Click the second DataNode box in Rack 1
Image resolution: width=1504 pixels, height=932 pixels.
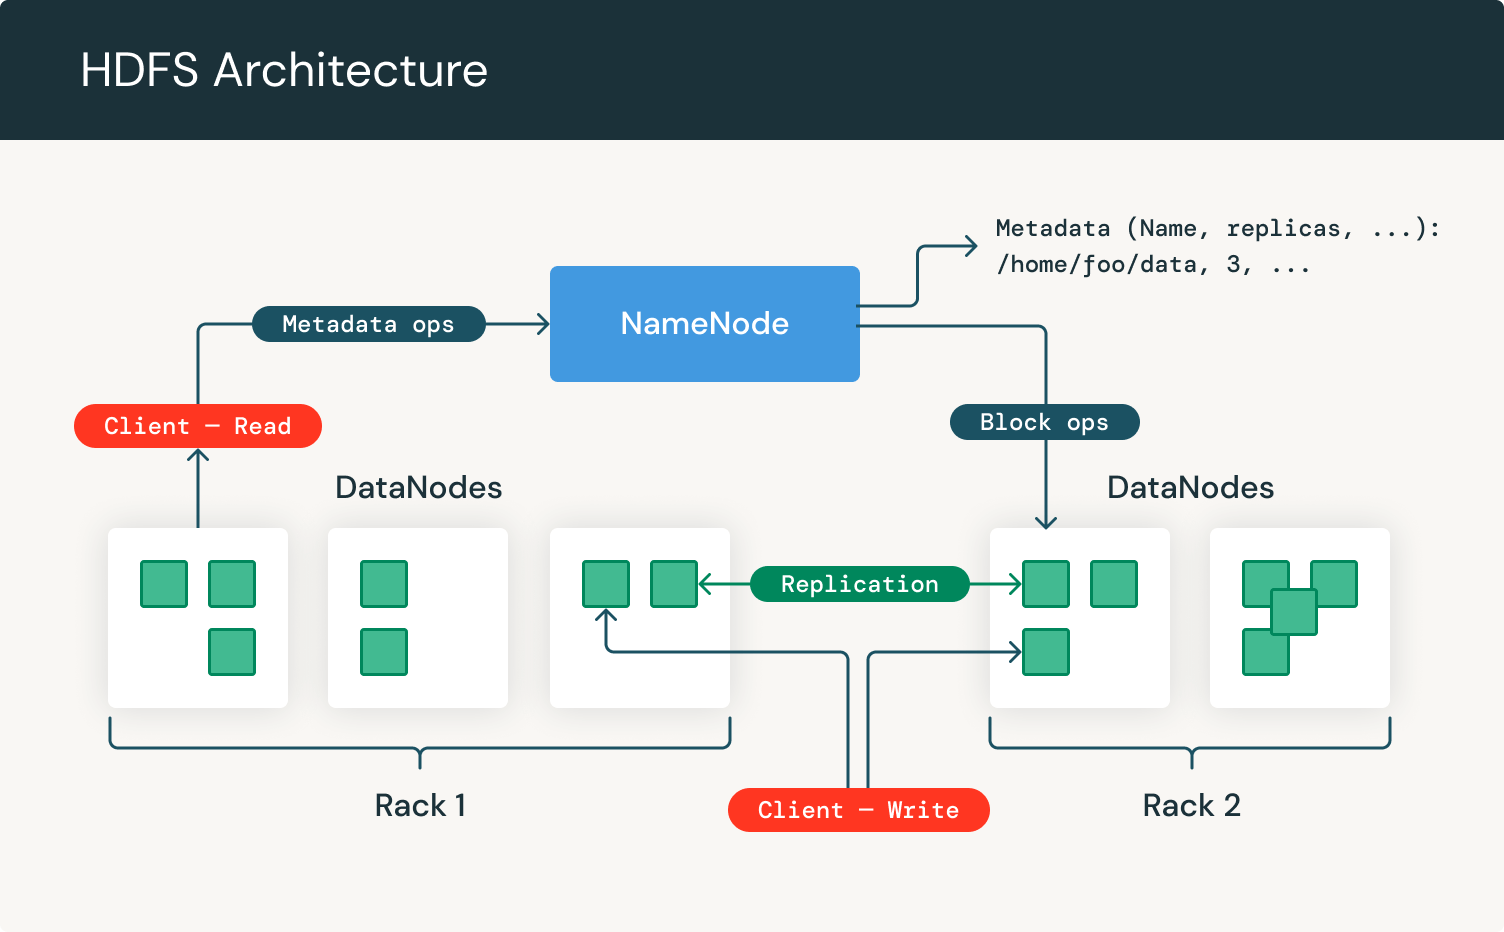[417, 618]
